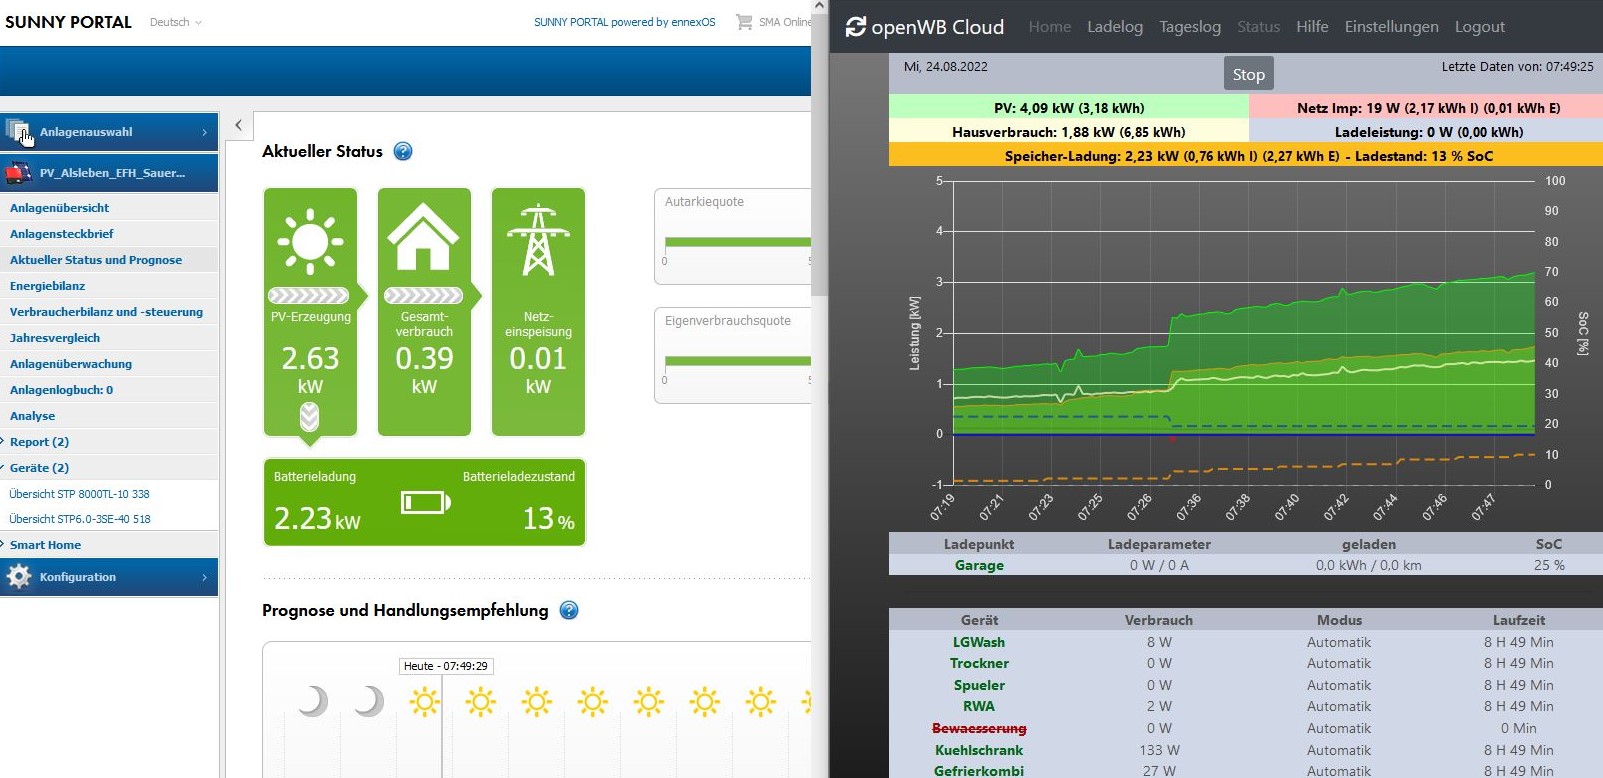
Task: Click the Gesamtverbrauch house icon
Action: coord(423,238)
